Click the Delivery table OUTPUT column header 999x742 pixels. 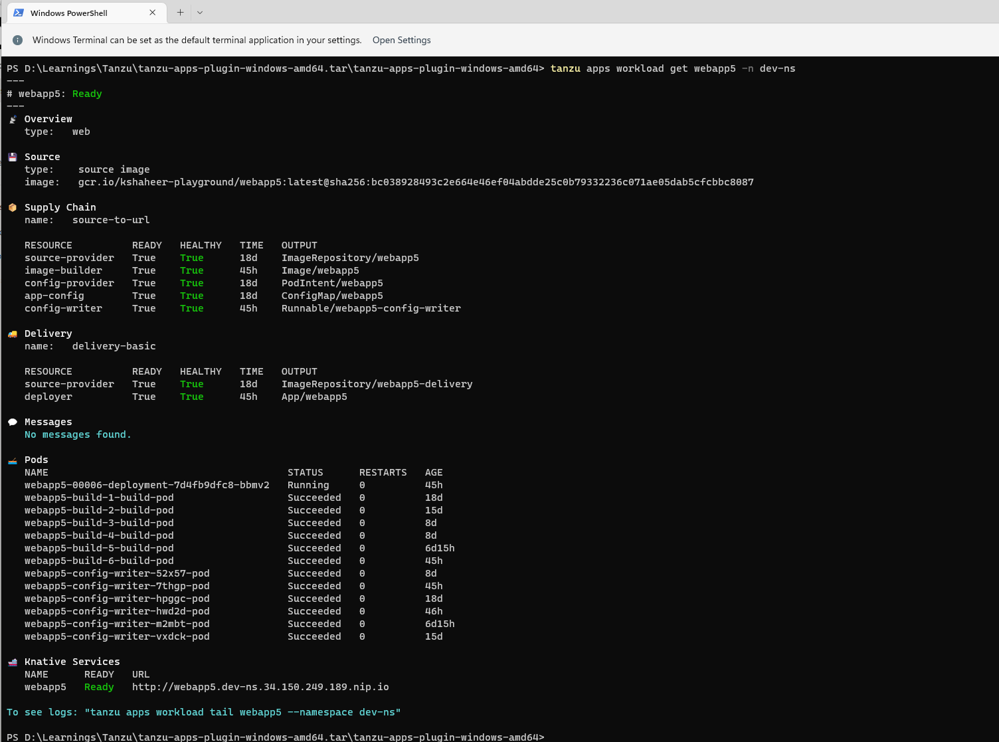[x=299, y=371]
